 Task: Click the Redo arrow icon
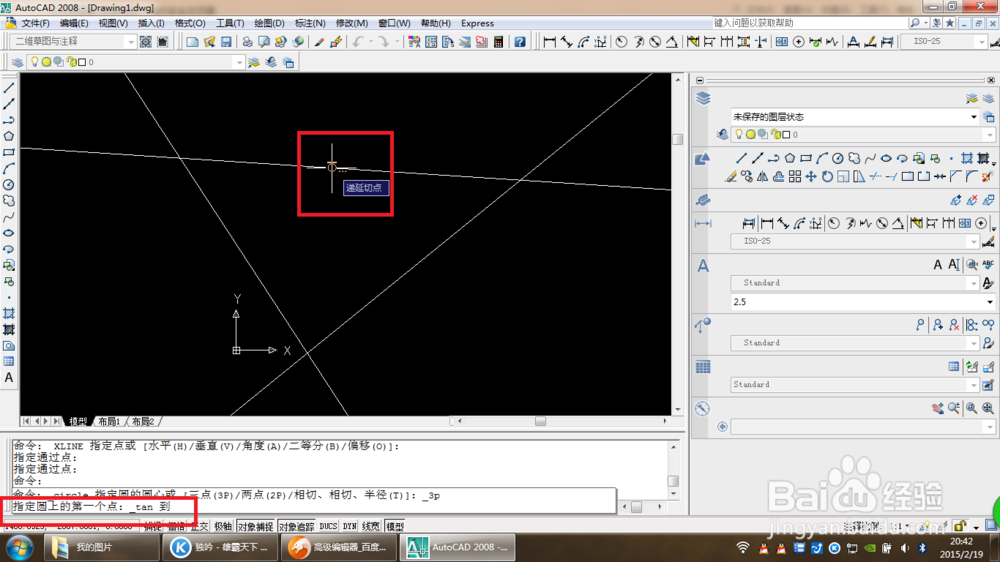pos(383,42)
